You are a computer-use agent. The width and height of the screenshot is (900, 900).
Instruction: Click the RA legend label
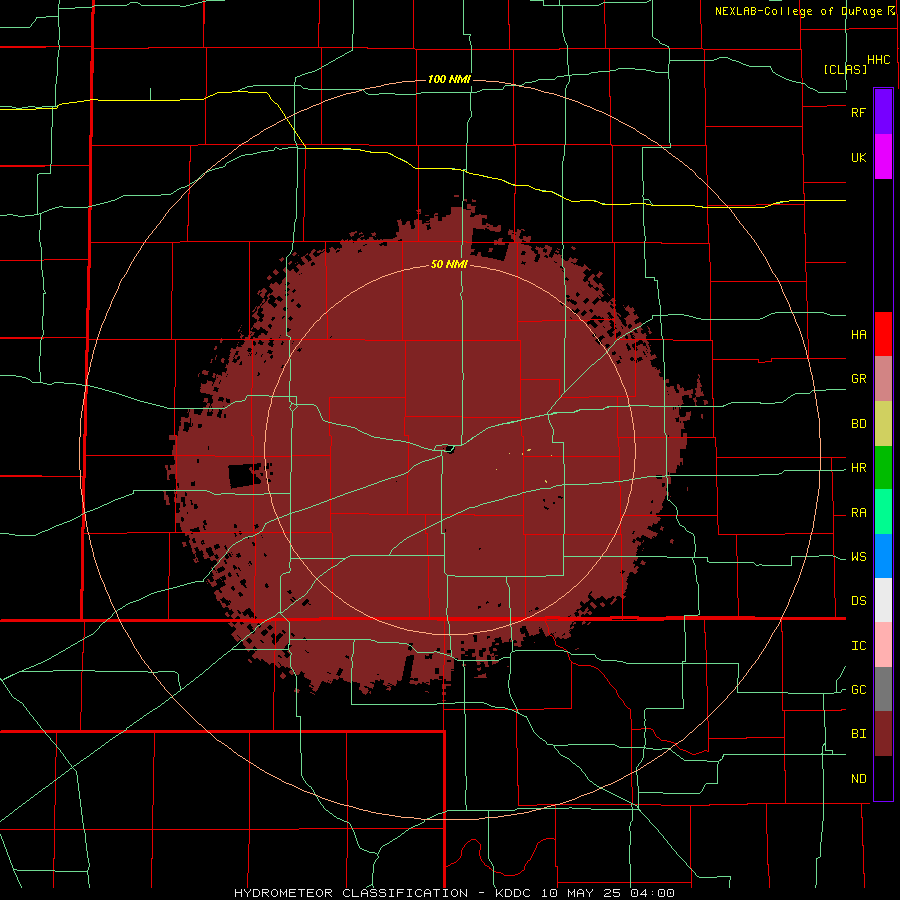tap(858, 513)
